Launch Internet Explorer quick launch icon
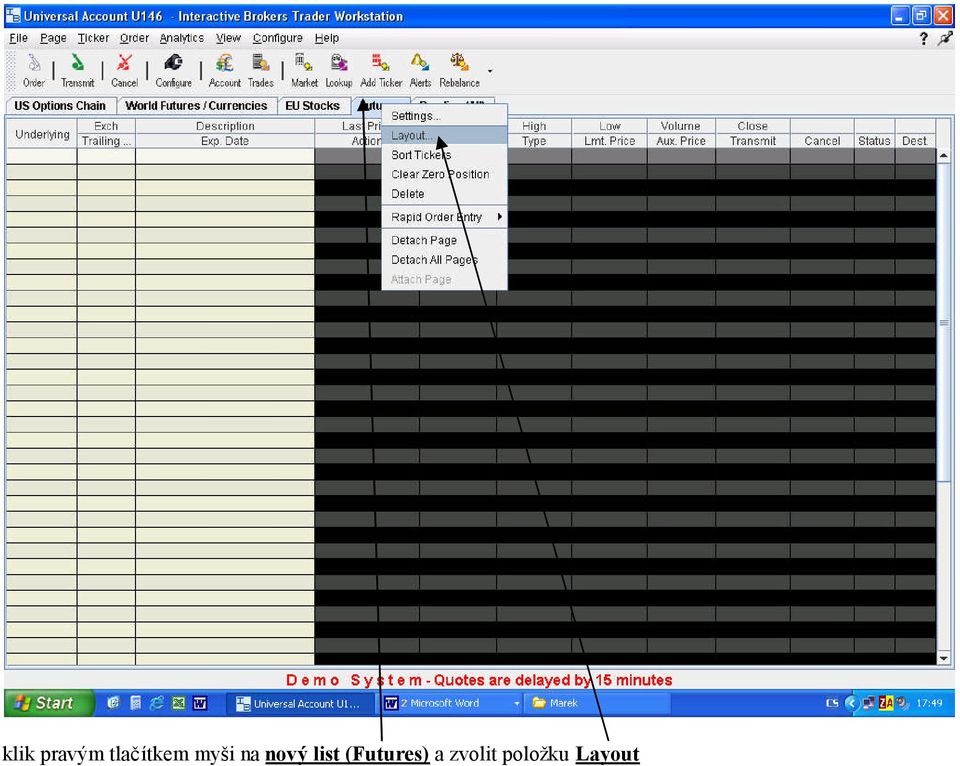 coord(157,704)
